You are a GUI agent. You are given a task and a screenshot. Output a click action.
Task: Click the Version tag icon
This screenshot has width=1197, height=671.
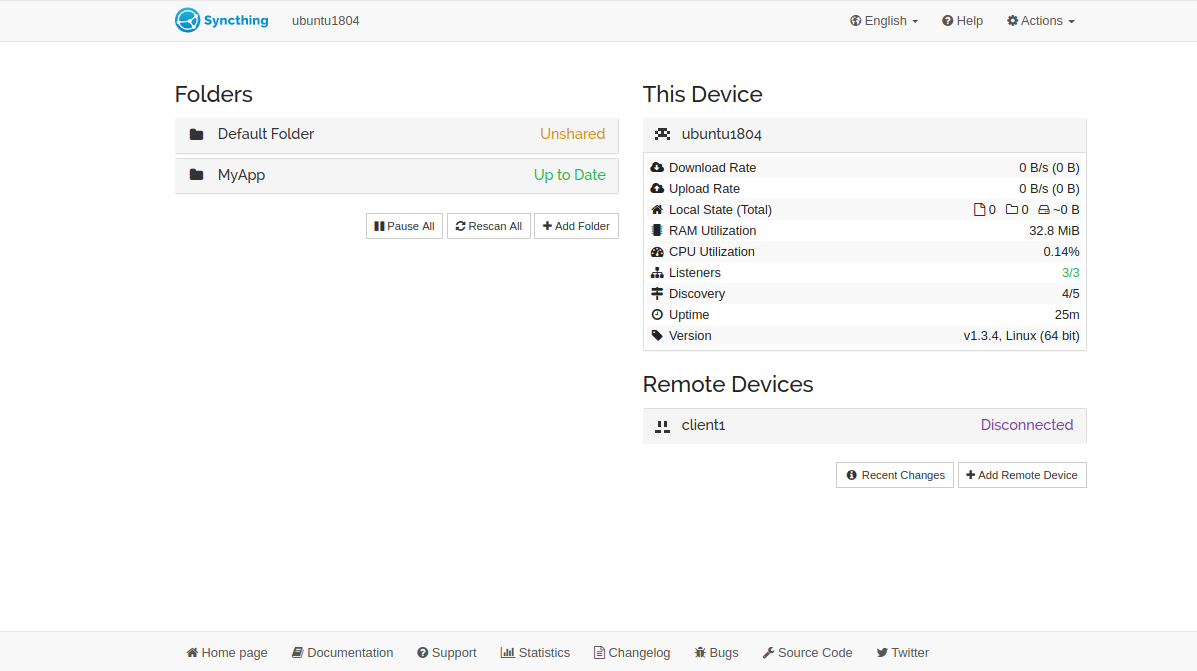coord(657,335)
